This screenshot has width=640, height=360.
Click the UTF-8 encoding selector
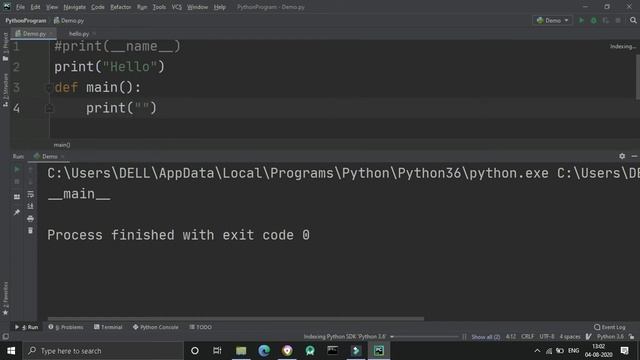point(547,337)
